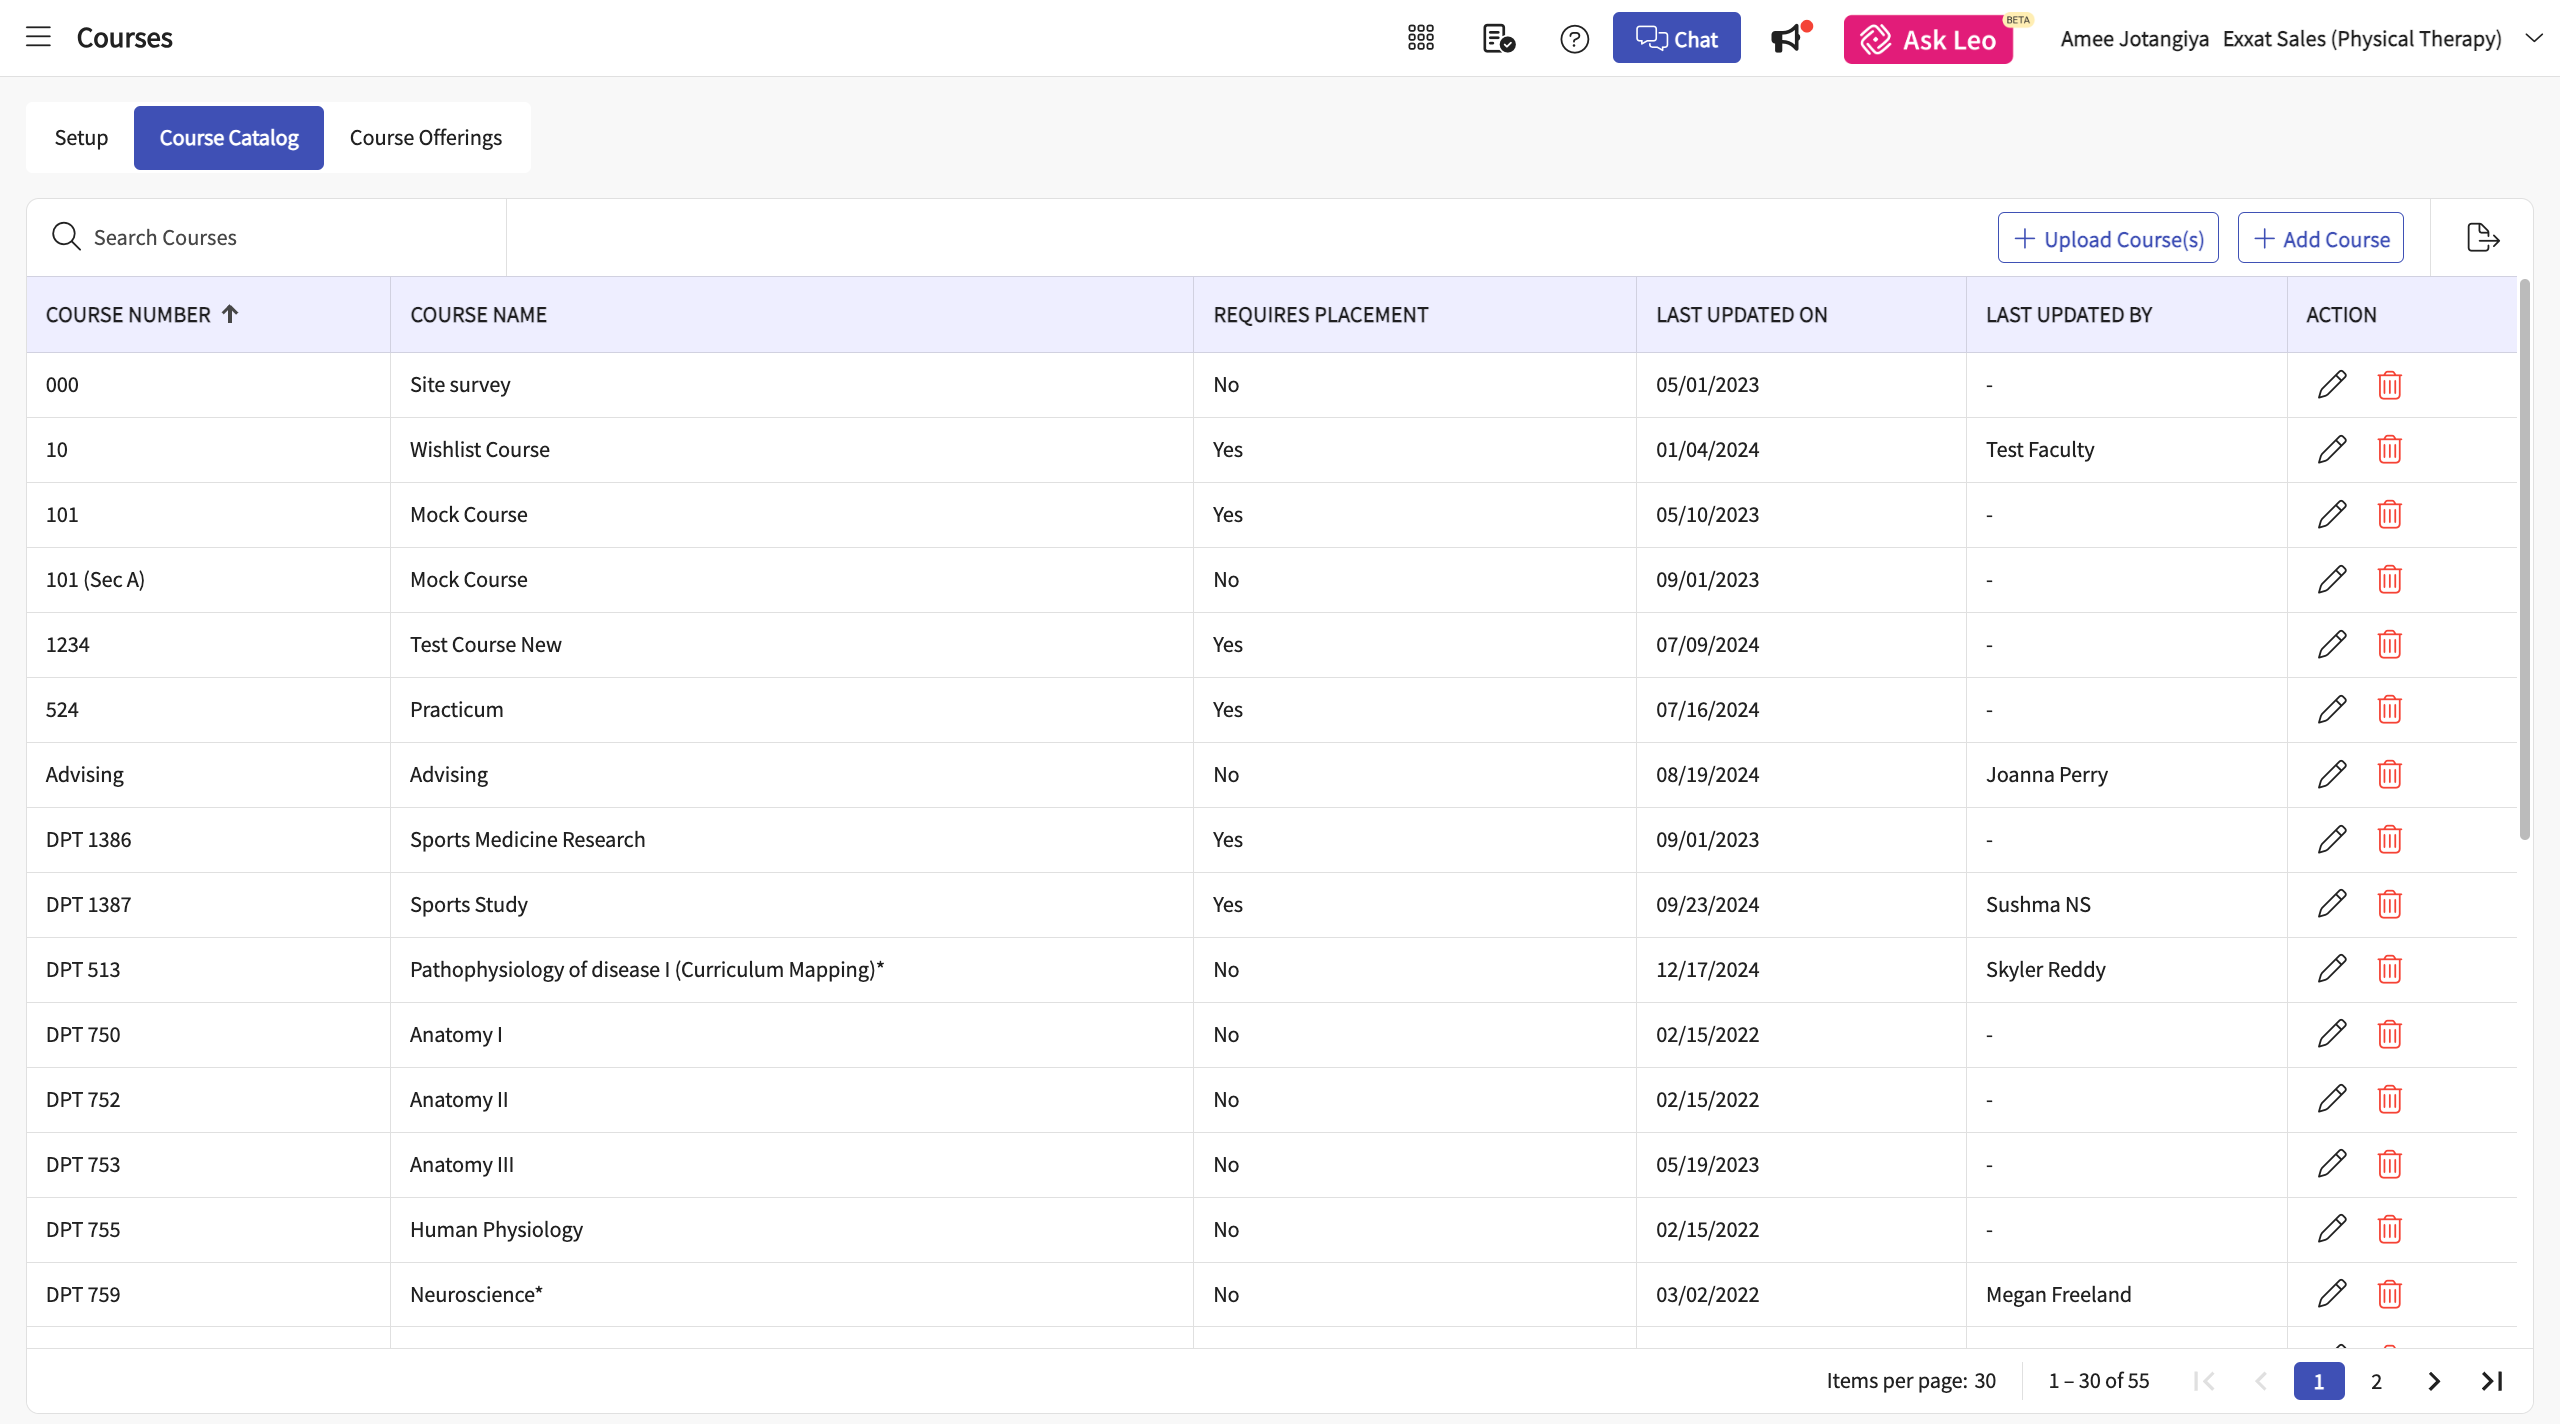Delete the Site survey course
Screen dimensions: 2560x1424
2389,385
